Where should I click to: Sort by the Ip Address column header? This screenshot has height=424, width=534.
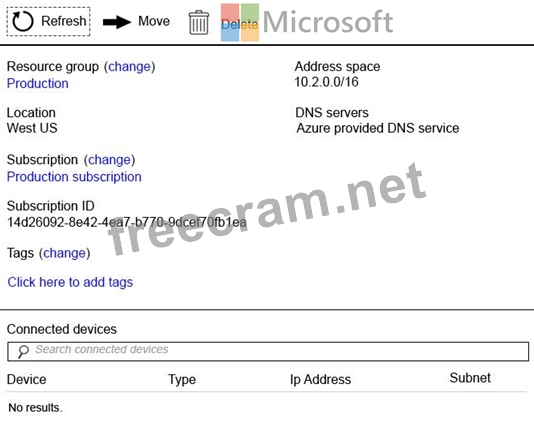(320, 379)
